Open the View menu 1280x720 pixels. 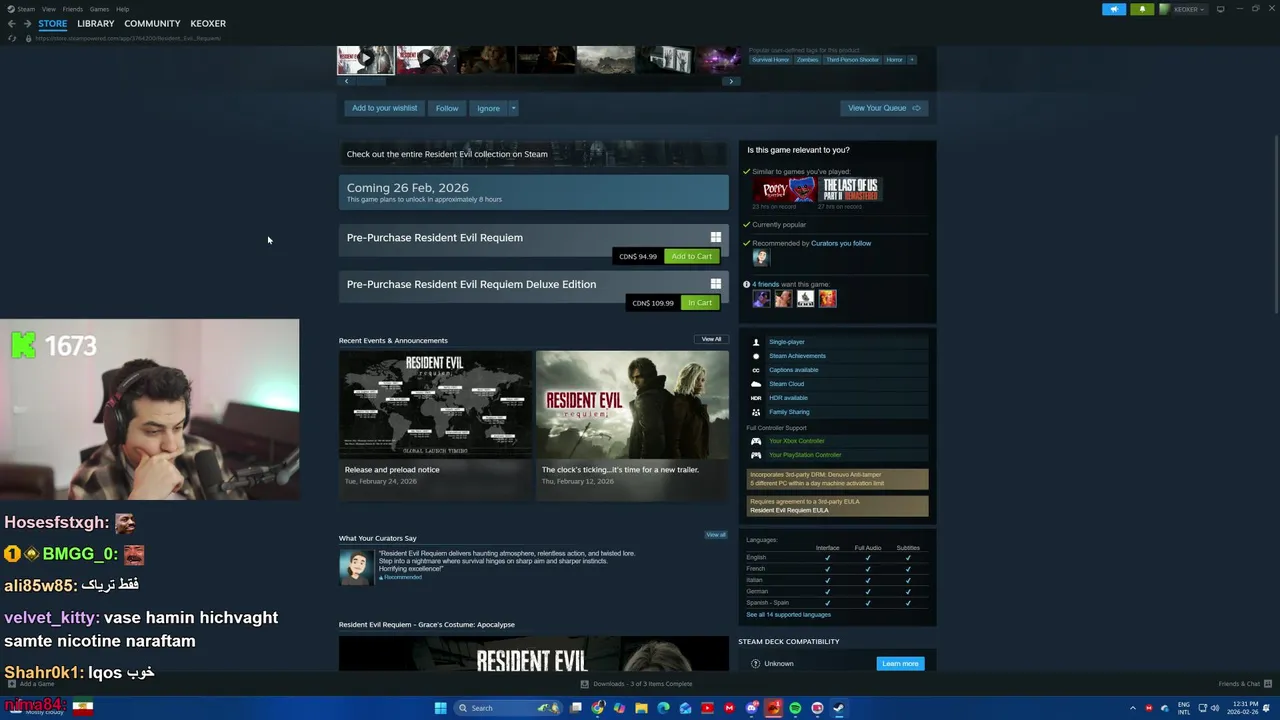(48, 9)
